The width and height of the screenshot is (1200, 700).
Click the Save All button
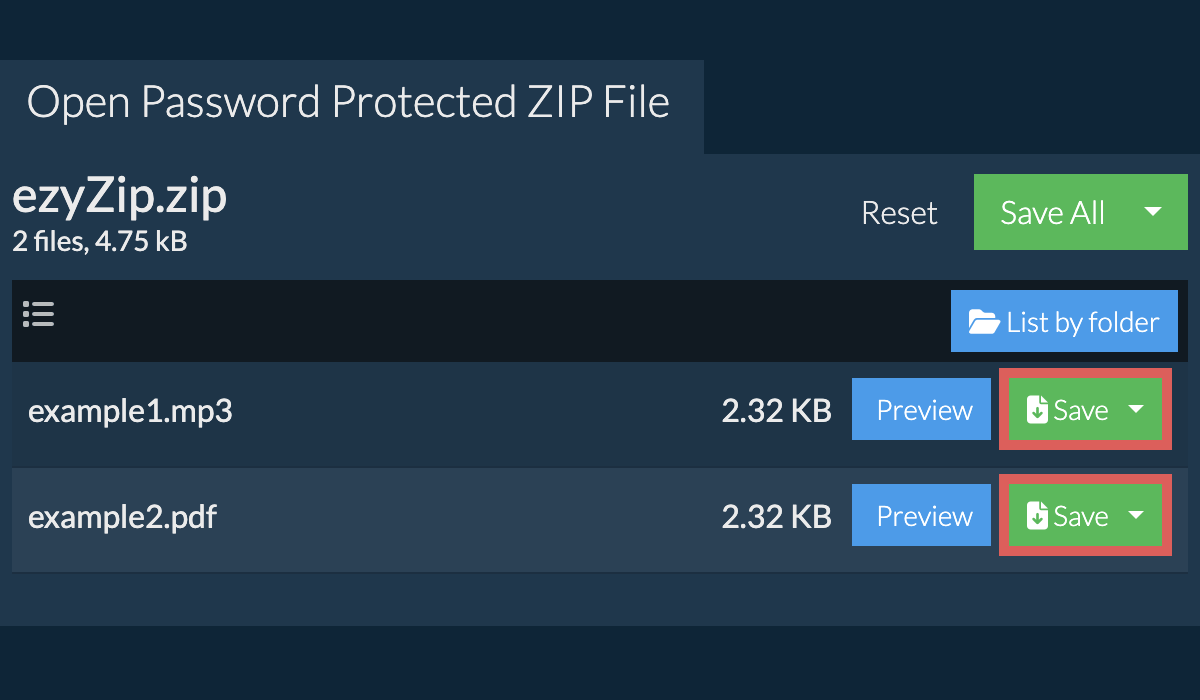pyautogui.click(x=1052, y=212)
